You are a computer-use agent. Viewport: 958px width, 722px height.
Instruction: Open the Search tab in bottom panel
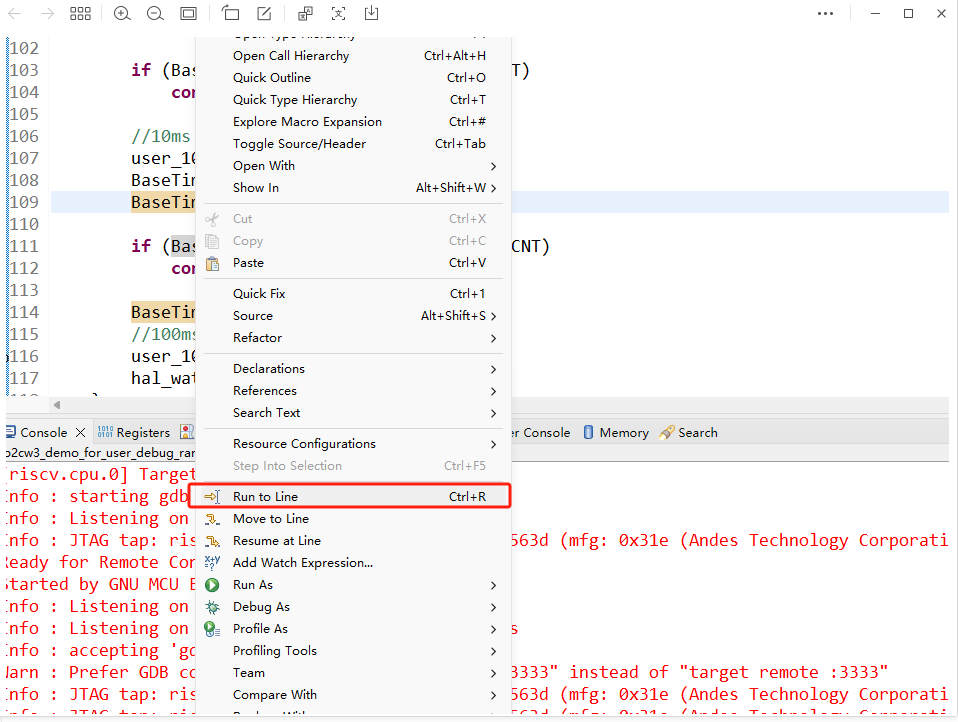pyautogui.click(x=688, y=433)
